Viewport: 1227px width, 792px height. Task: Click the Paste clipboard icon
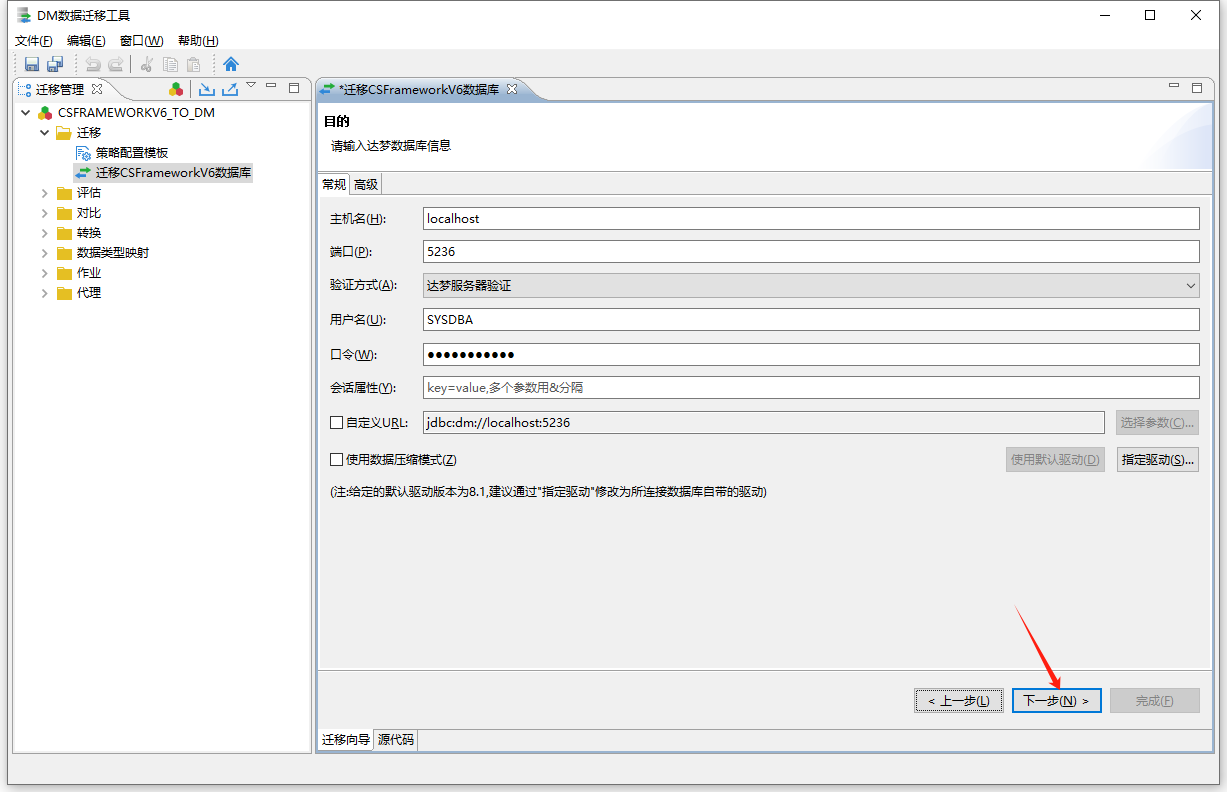point(193,64)
